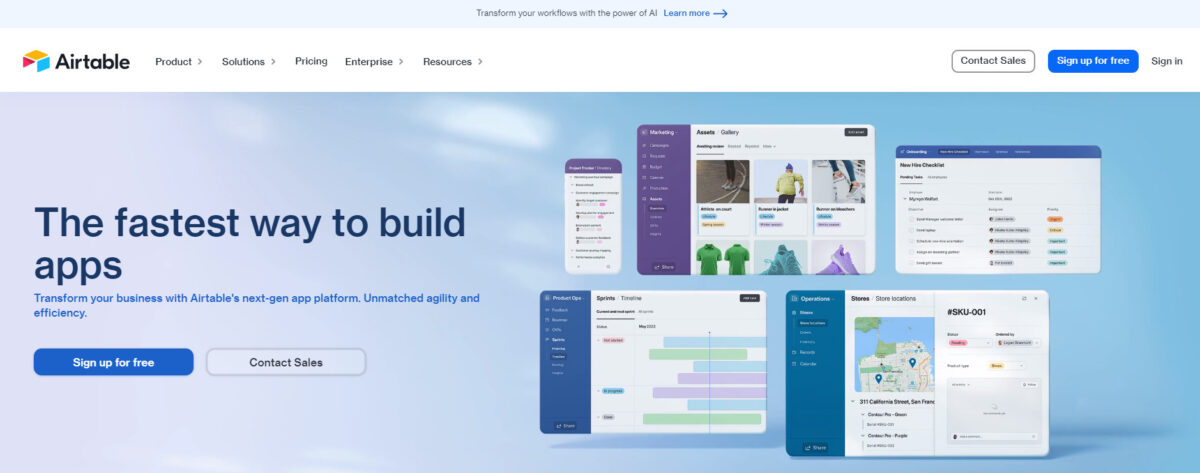Select Pending Tasks tab in checklist
The height and width of the screenshot is (473, 1200).
911,177
